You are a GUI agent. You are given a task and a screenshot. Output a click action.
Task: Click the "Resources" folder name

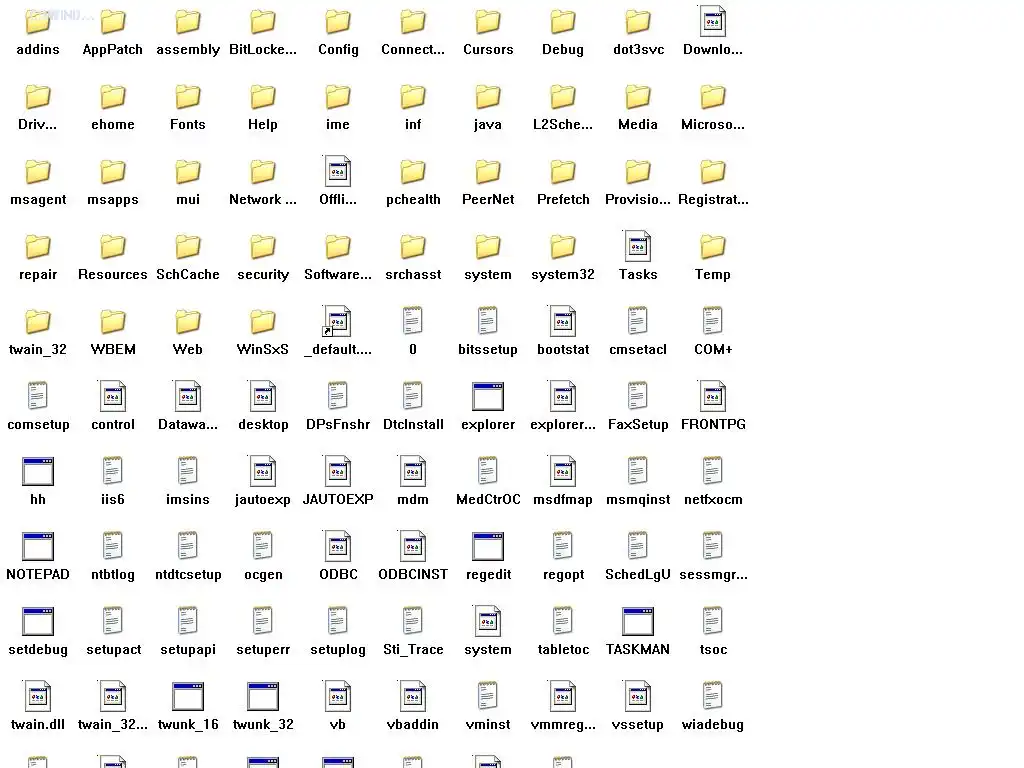[x=112, y=274]
